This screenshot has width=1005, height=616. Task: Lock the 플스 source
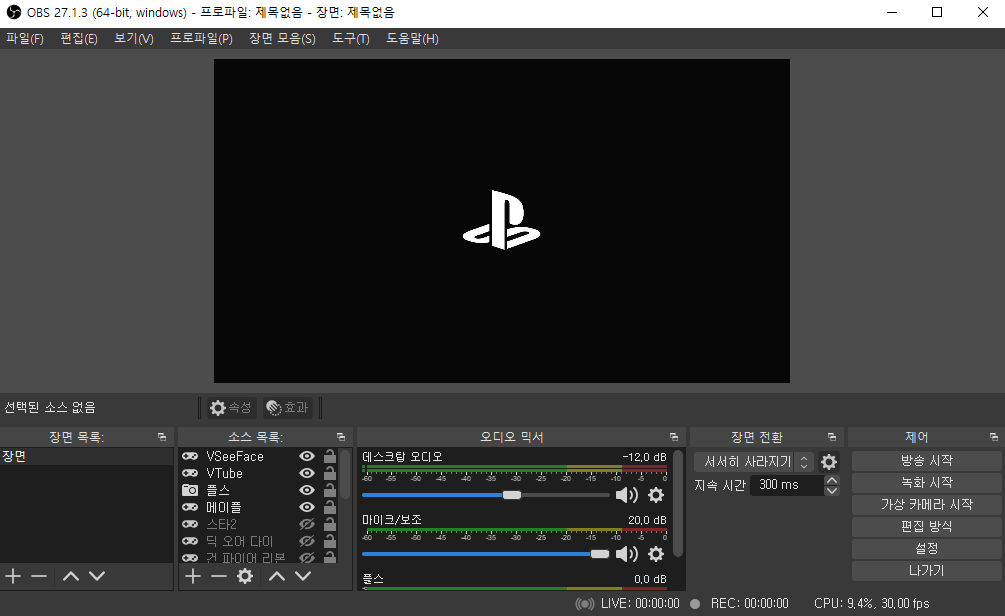pyautogui.click(x=329, y=490)
